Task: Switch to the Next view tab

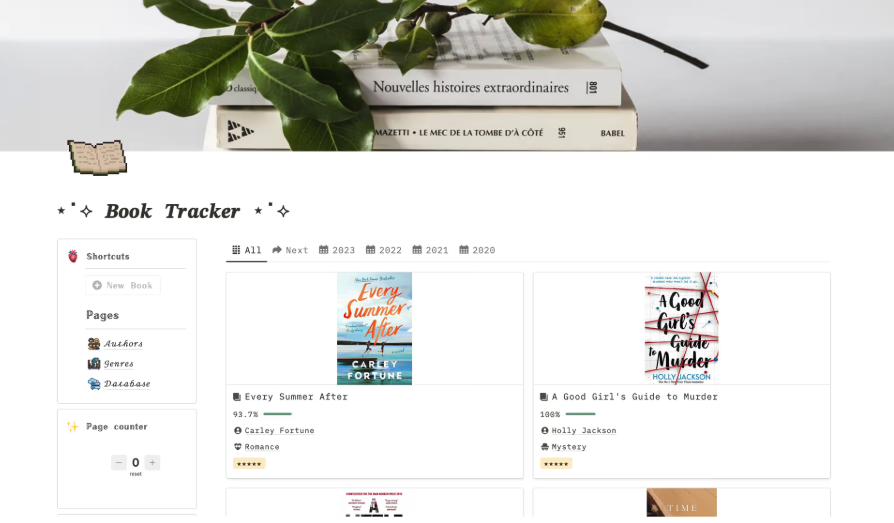Action: click(x=290, y=250)
